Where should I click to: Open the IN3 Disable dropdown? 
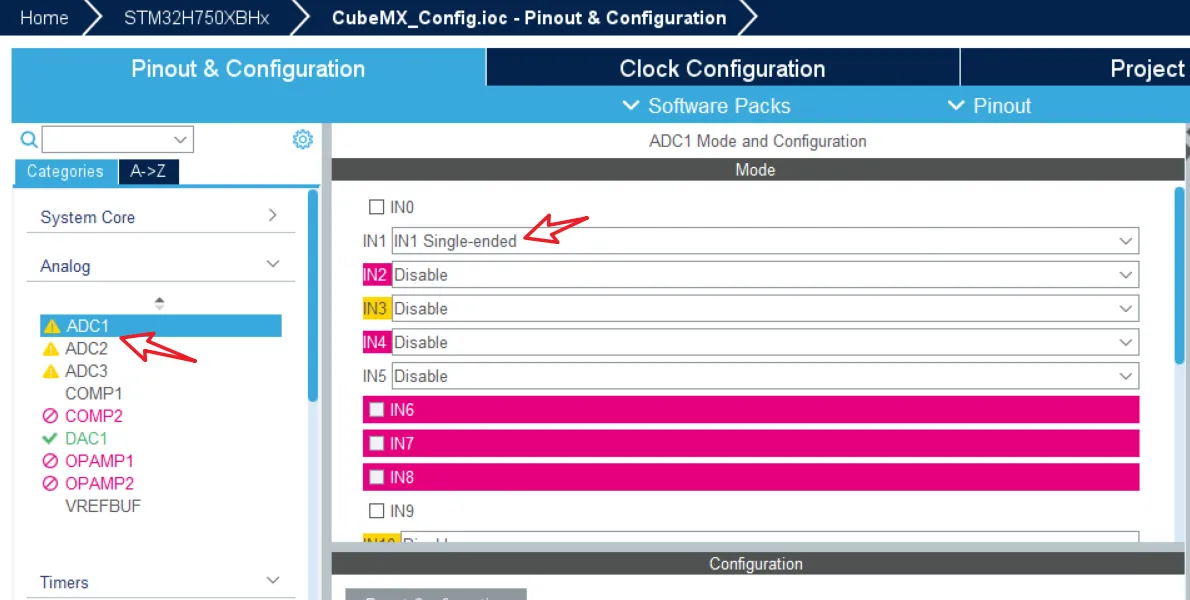click(x=765, y=309)
